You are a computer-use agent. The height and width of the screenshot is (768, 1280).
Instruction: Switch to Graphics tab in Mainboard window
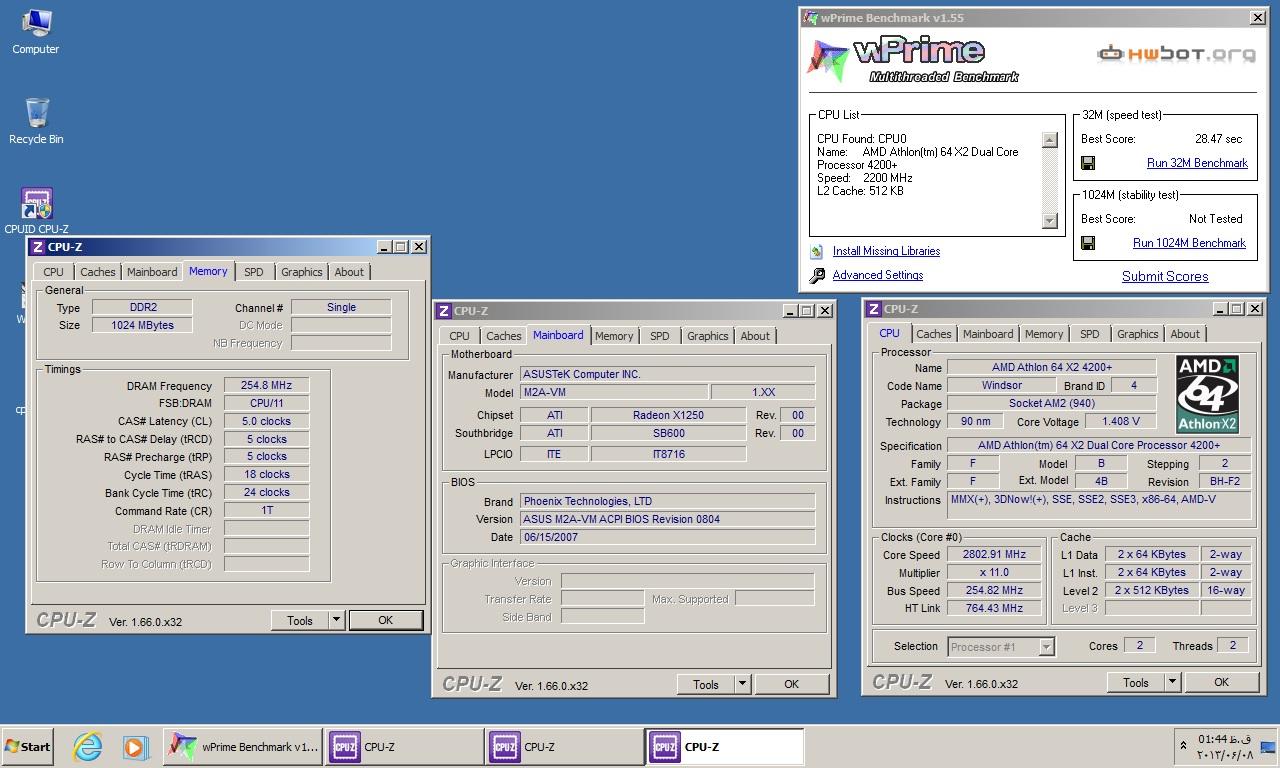(708, 336)
